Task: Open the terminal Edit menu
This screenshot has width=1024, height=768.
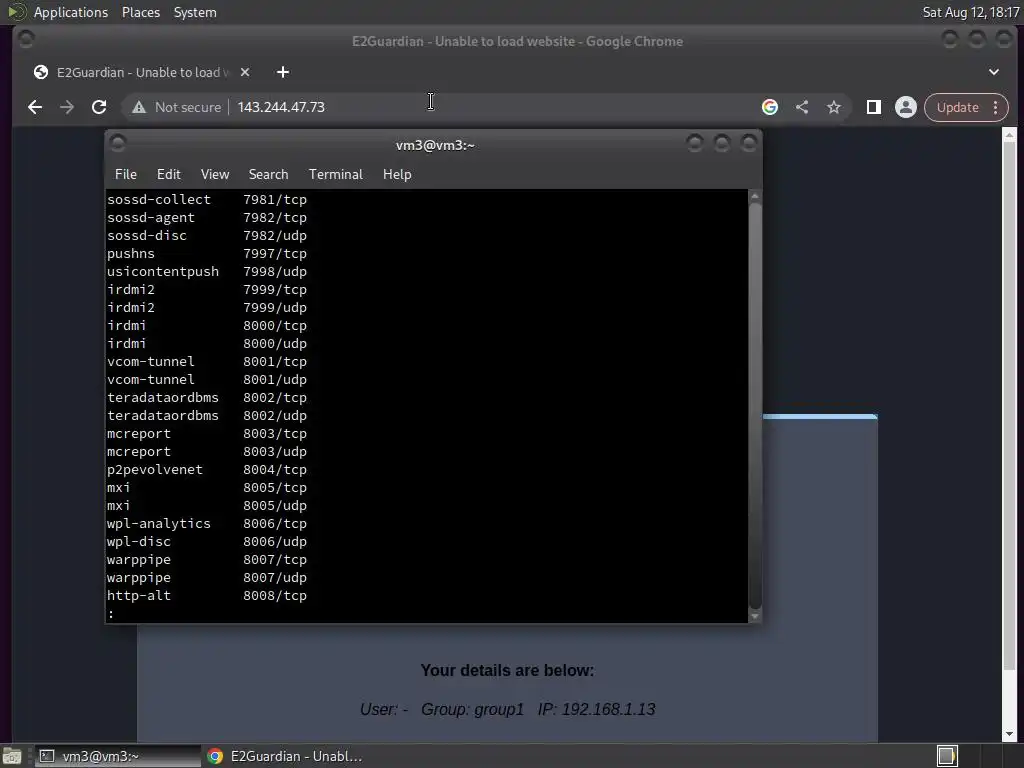Action: pyautogui.click(x=168, y=174)
